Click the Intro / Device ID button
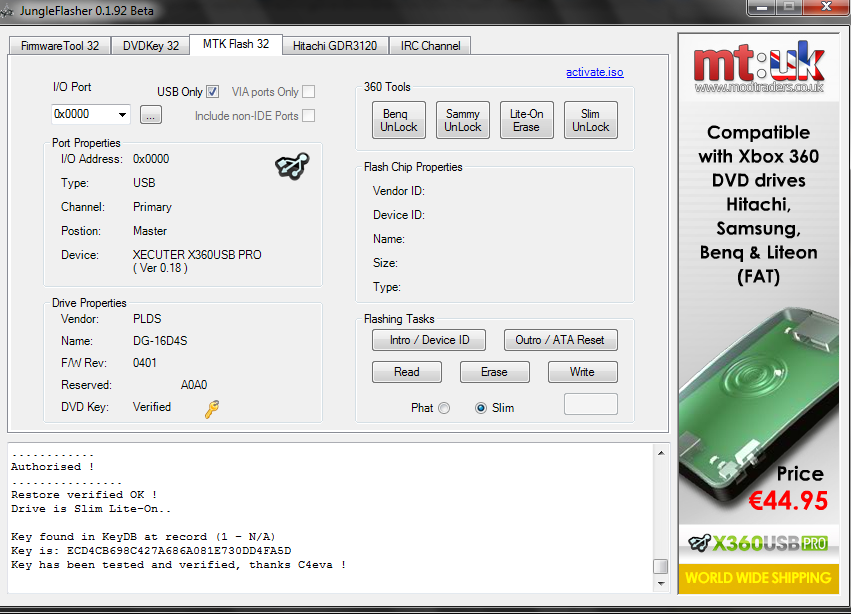Viewport: 851px width, 614px height. [429, 340]
